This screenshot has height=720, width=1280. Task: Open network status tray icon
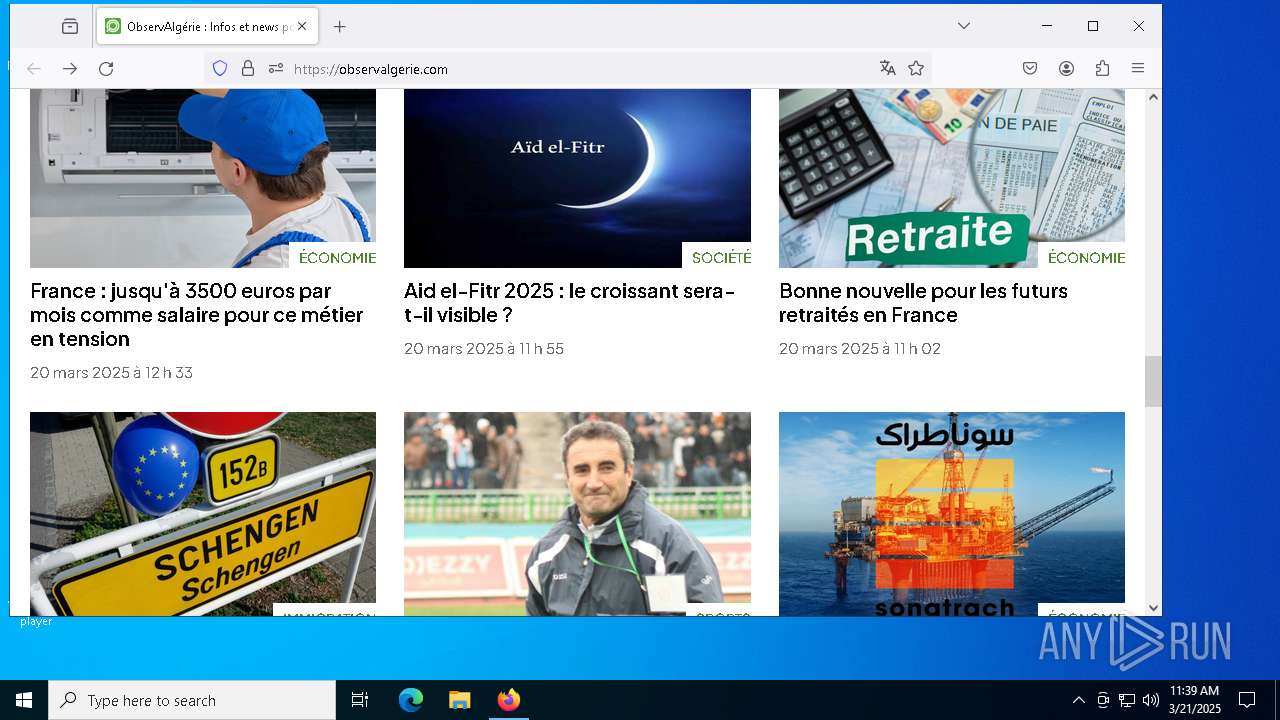[1127, 700]
